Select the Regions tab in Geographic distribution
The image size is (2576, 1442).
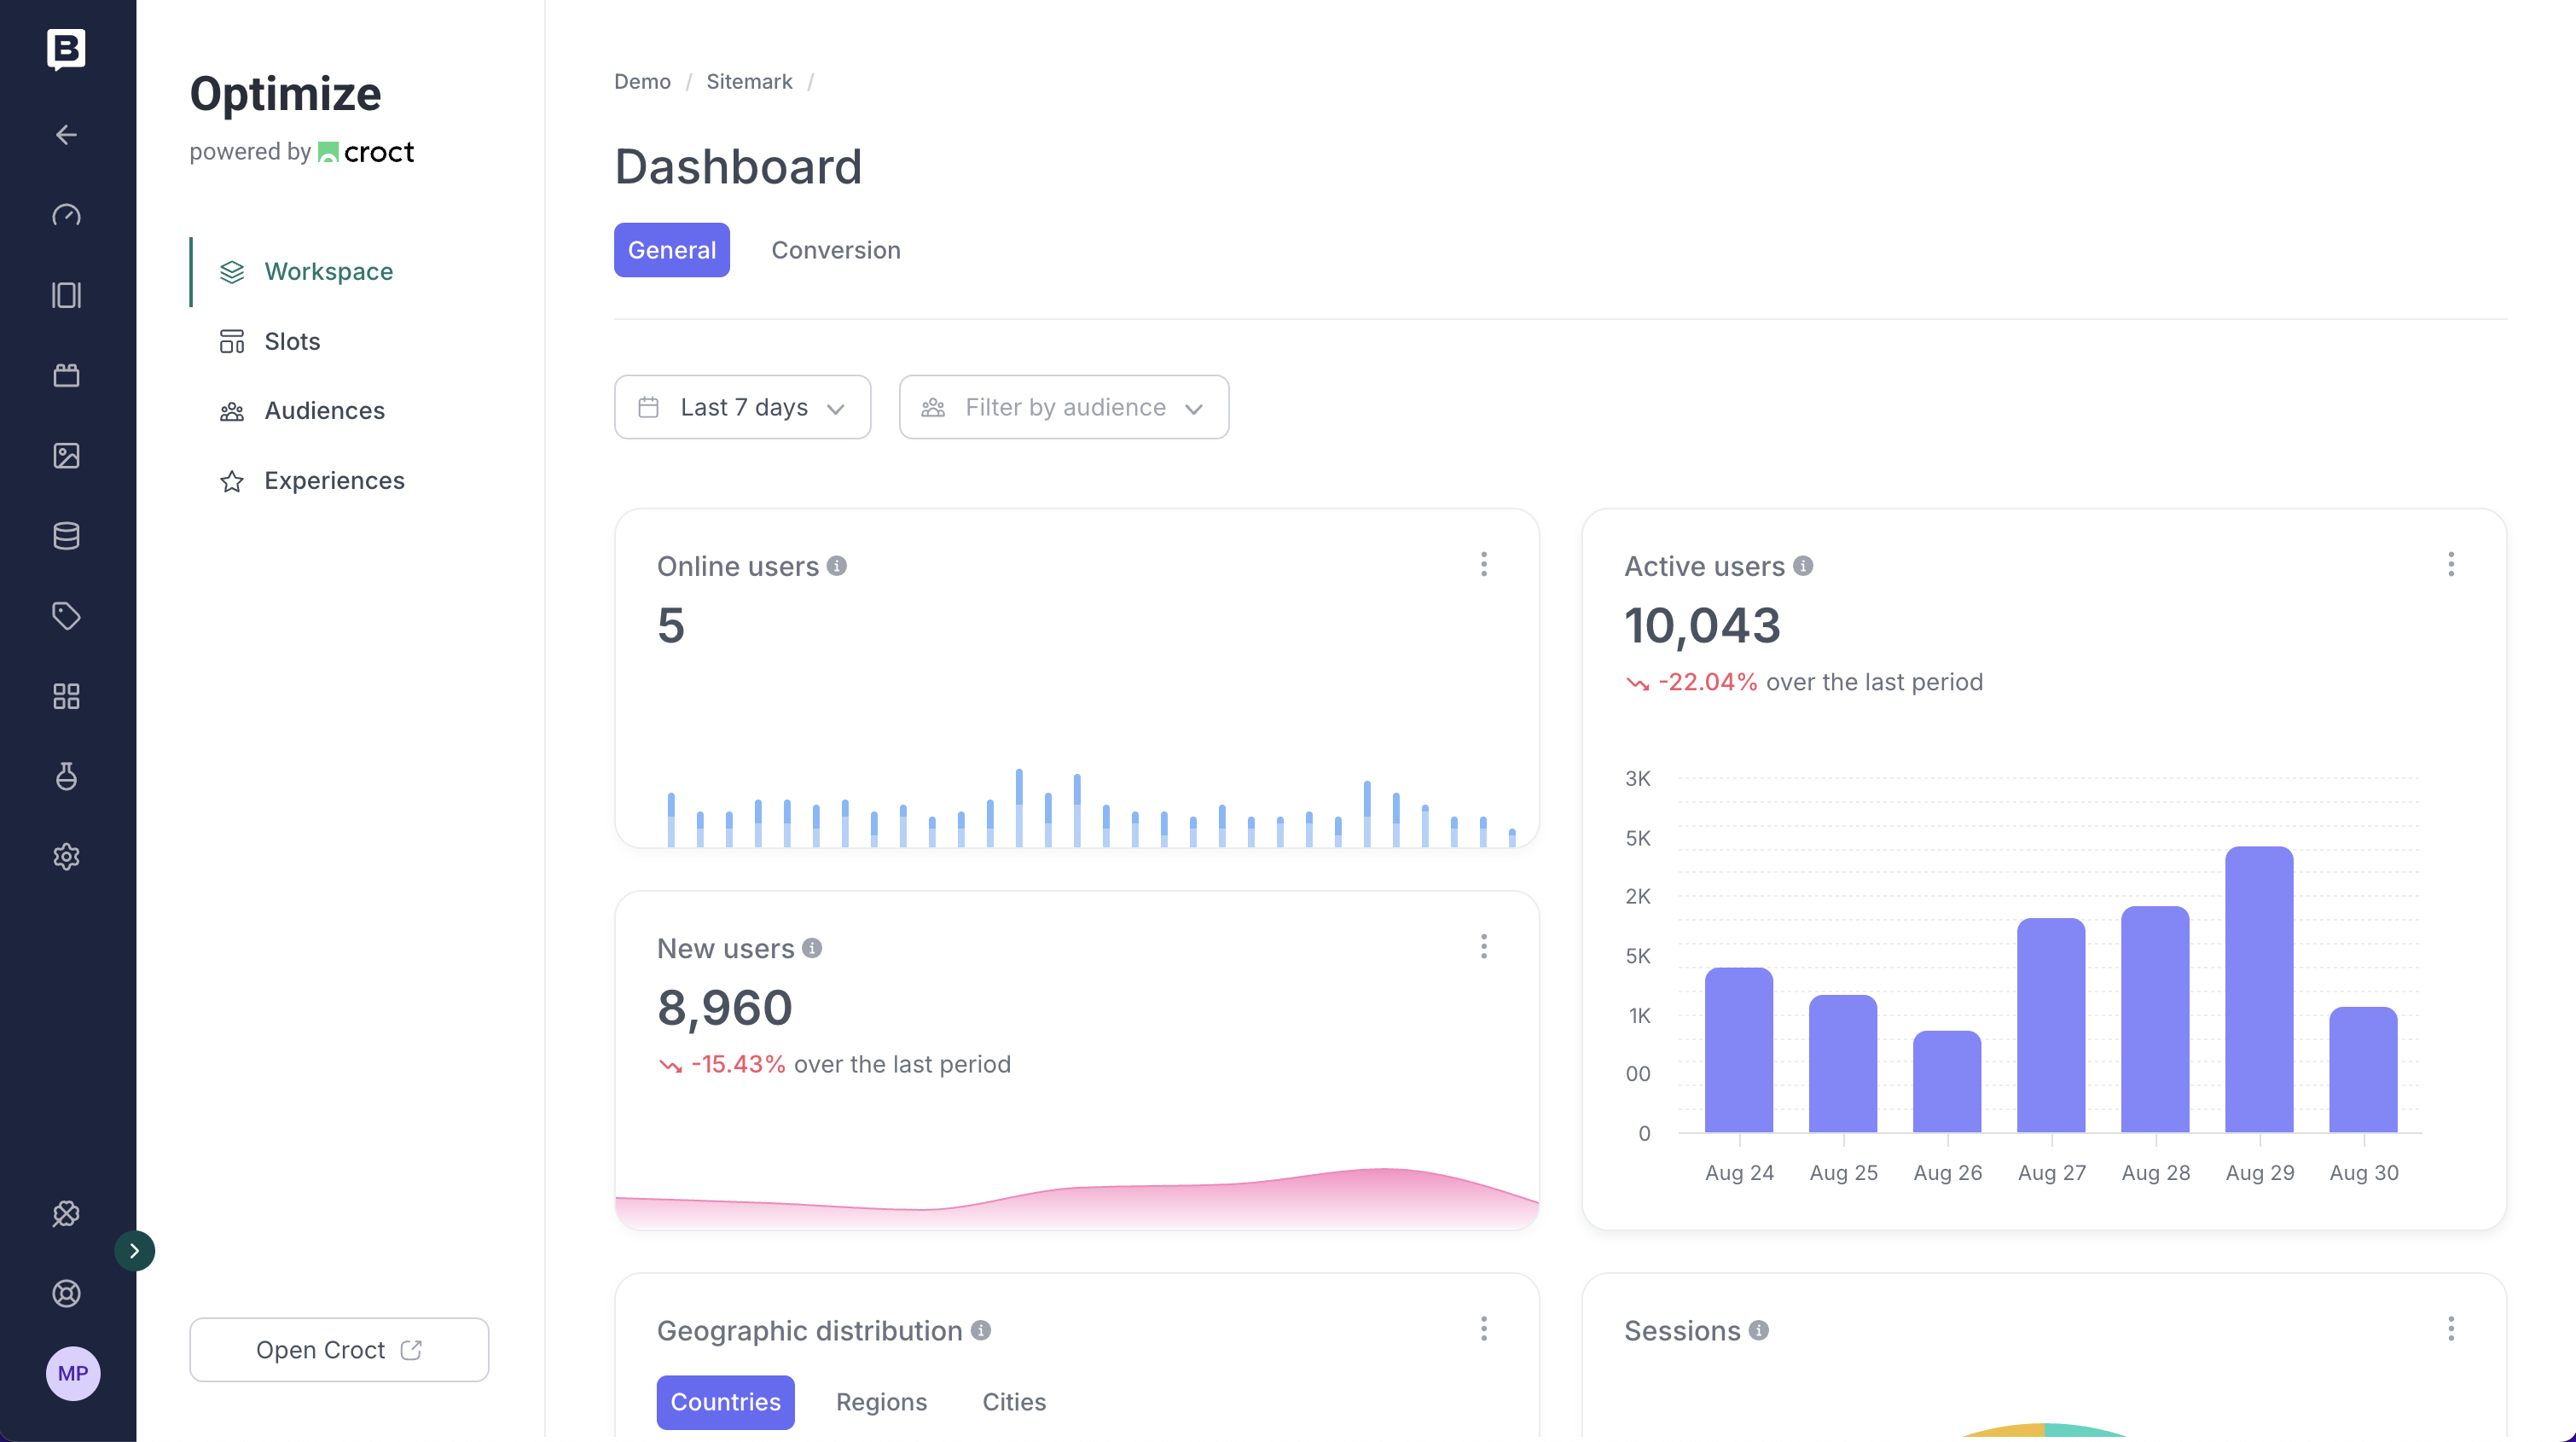[x=880, y=1402]
